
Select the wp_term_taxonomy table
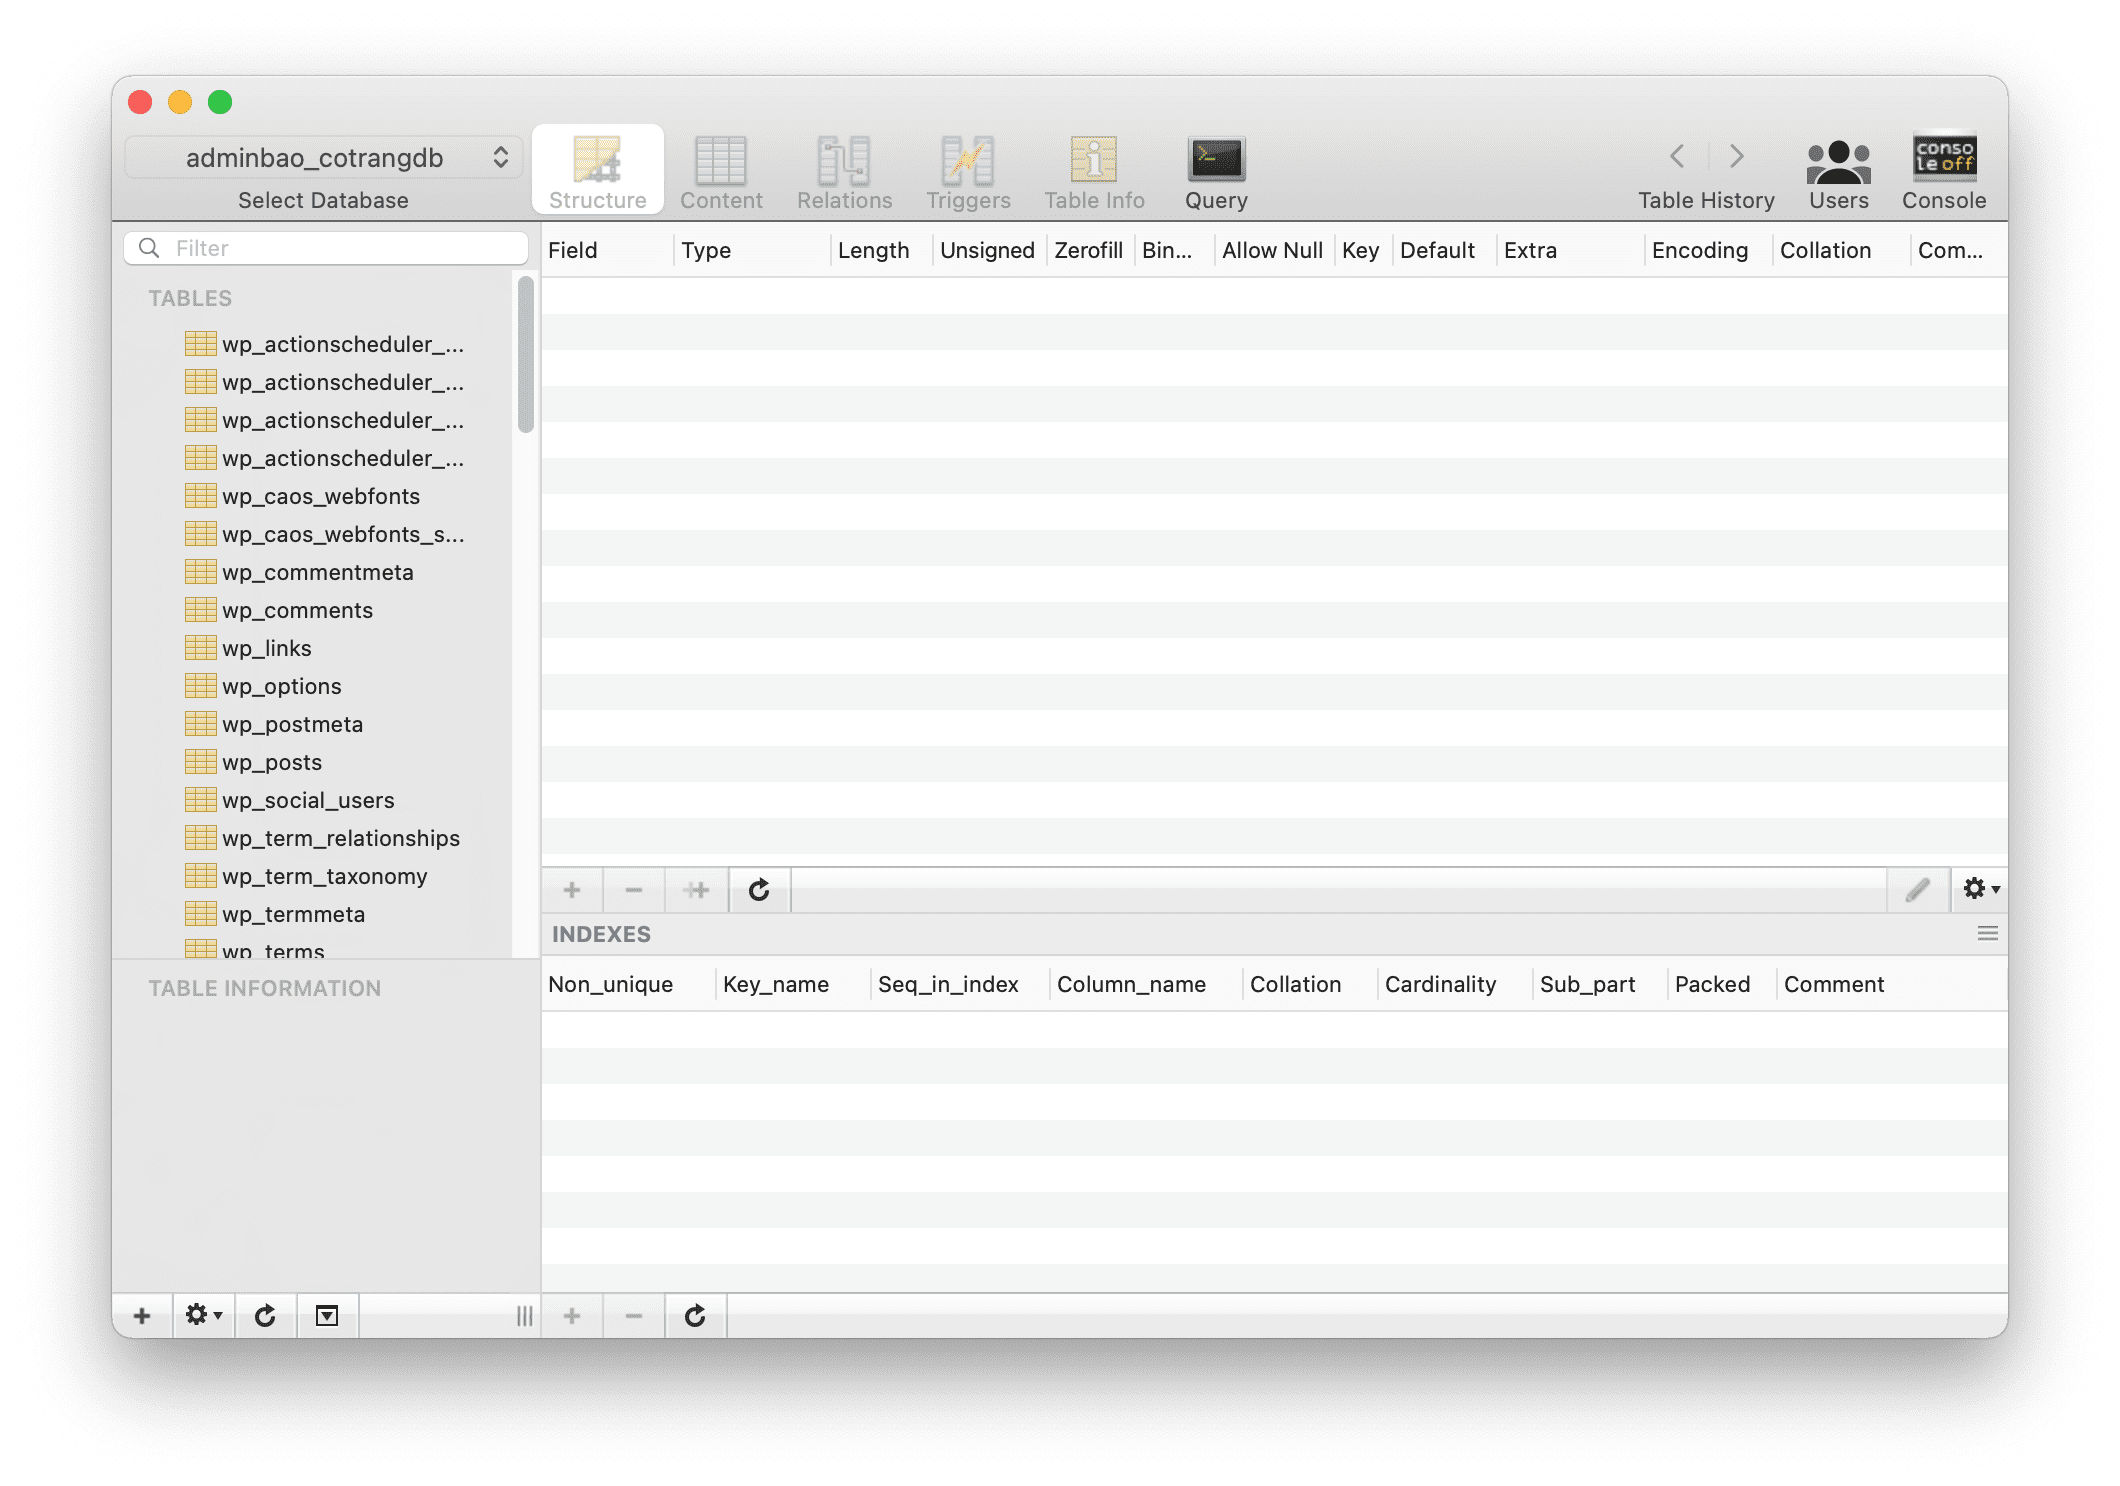pos(325,876)
